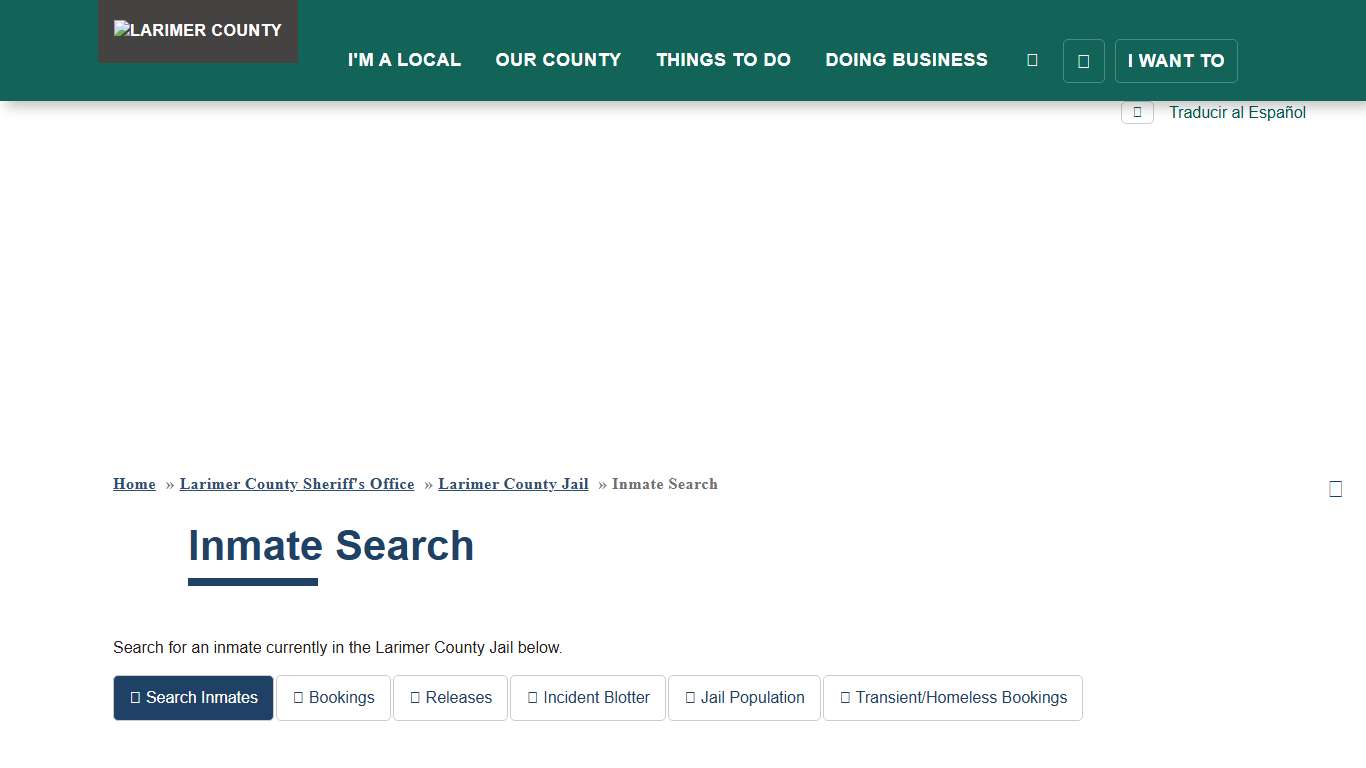Viewport: 1366px width, 768px height.
Task: View Transient/Homeless Bookings
Action: coord(952,697)
